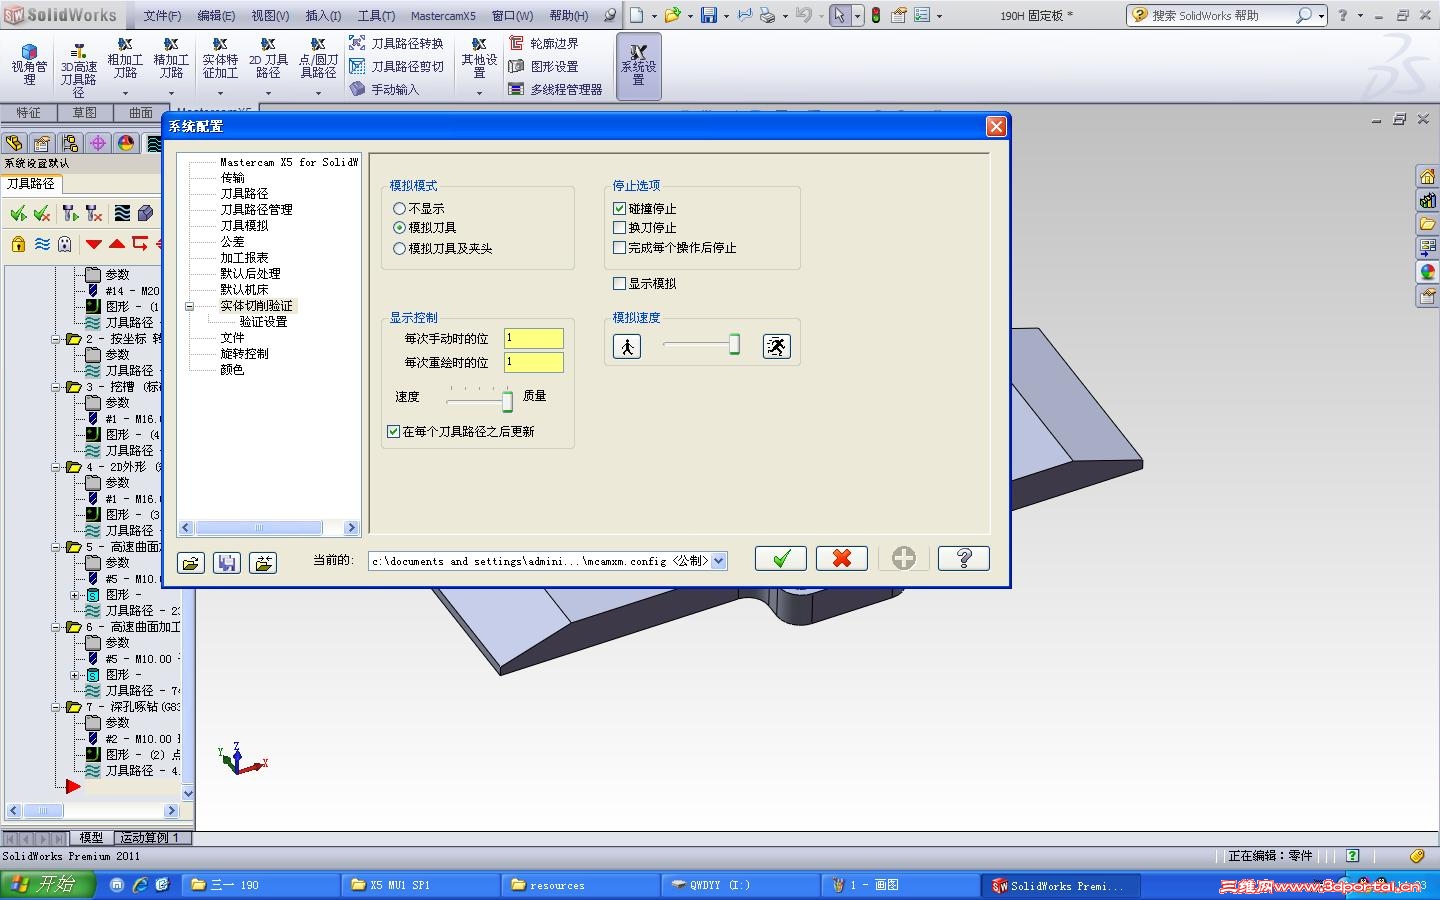Click the verify solid cube icon in toolpath manager
This screenshot has height=900, width=1440.
[146, 213]
